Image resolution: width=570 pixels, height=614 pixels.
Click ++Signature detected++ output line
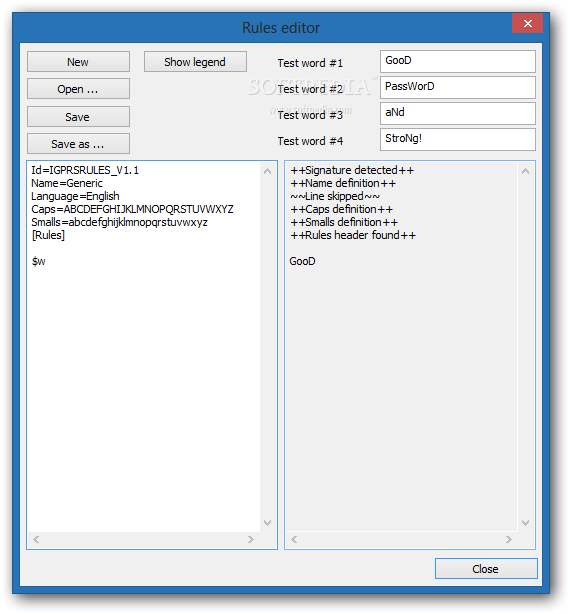352,170
